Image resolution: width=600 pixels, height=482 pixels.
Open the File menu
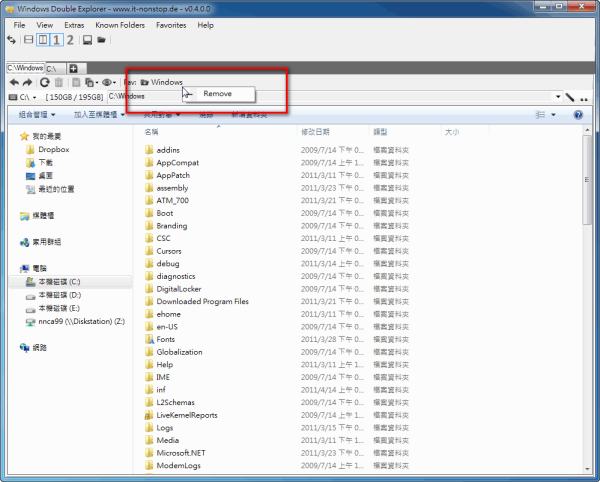[19, 25]
